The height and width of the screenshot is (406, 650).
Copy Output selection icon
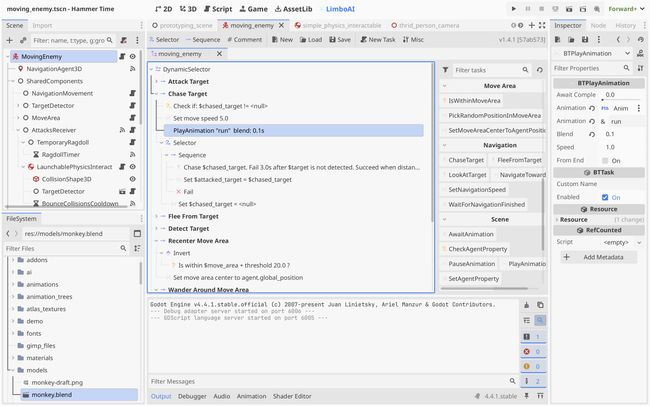(x=540, y=305)
